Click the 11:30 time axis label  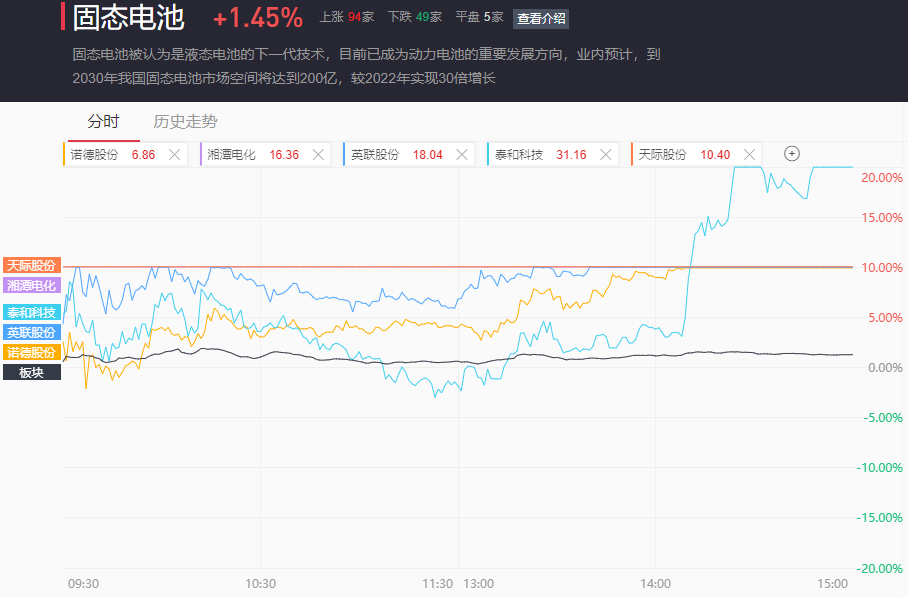click(438, 584)
